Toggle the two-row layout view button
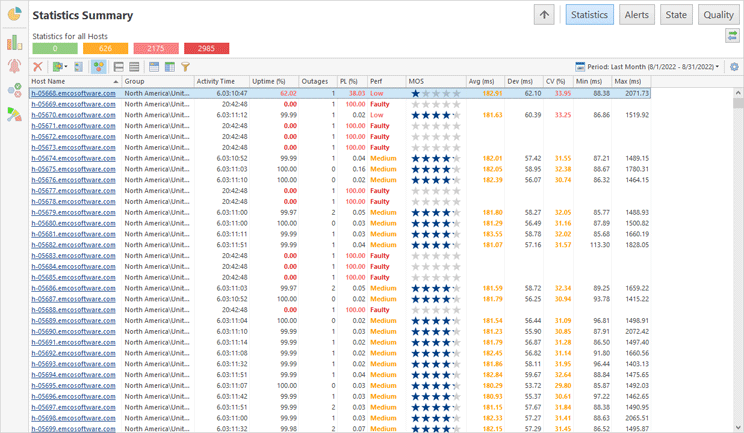This screenshot has width=744, height=433. coord(118,67)
